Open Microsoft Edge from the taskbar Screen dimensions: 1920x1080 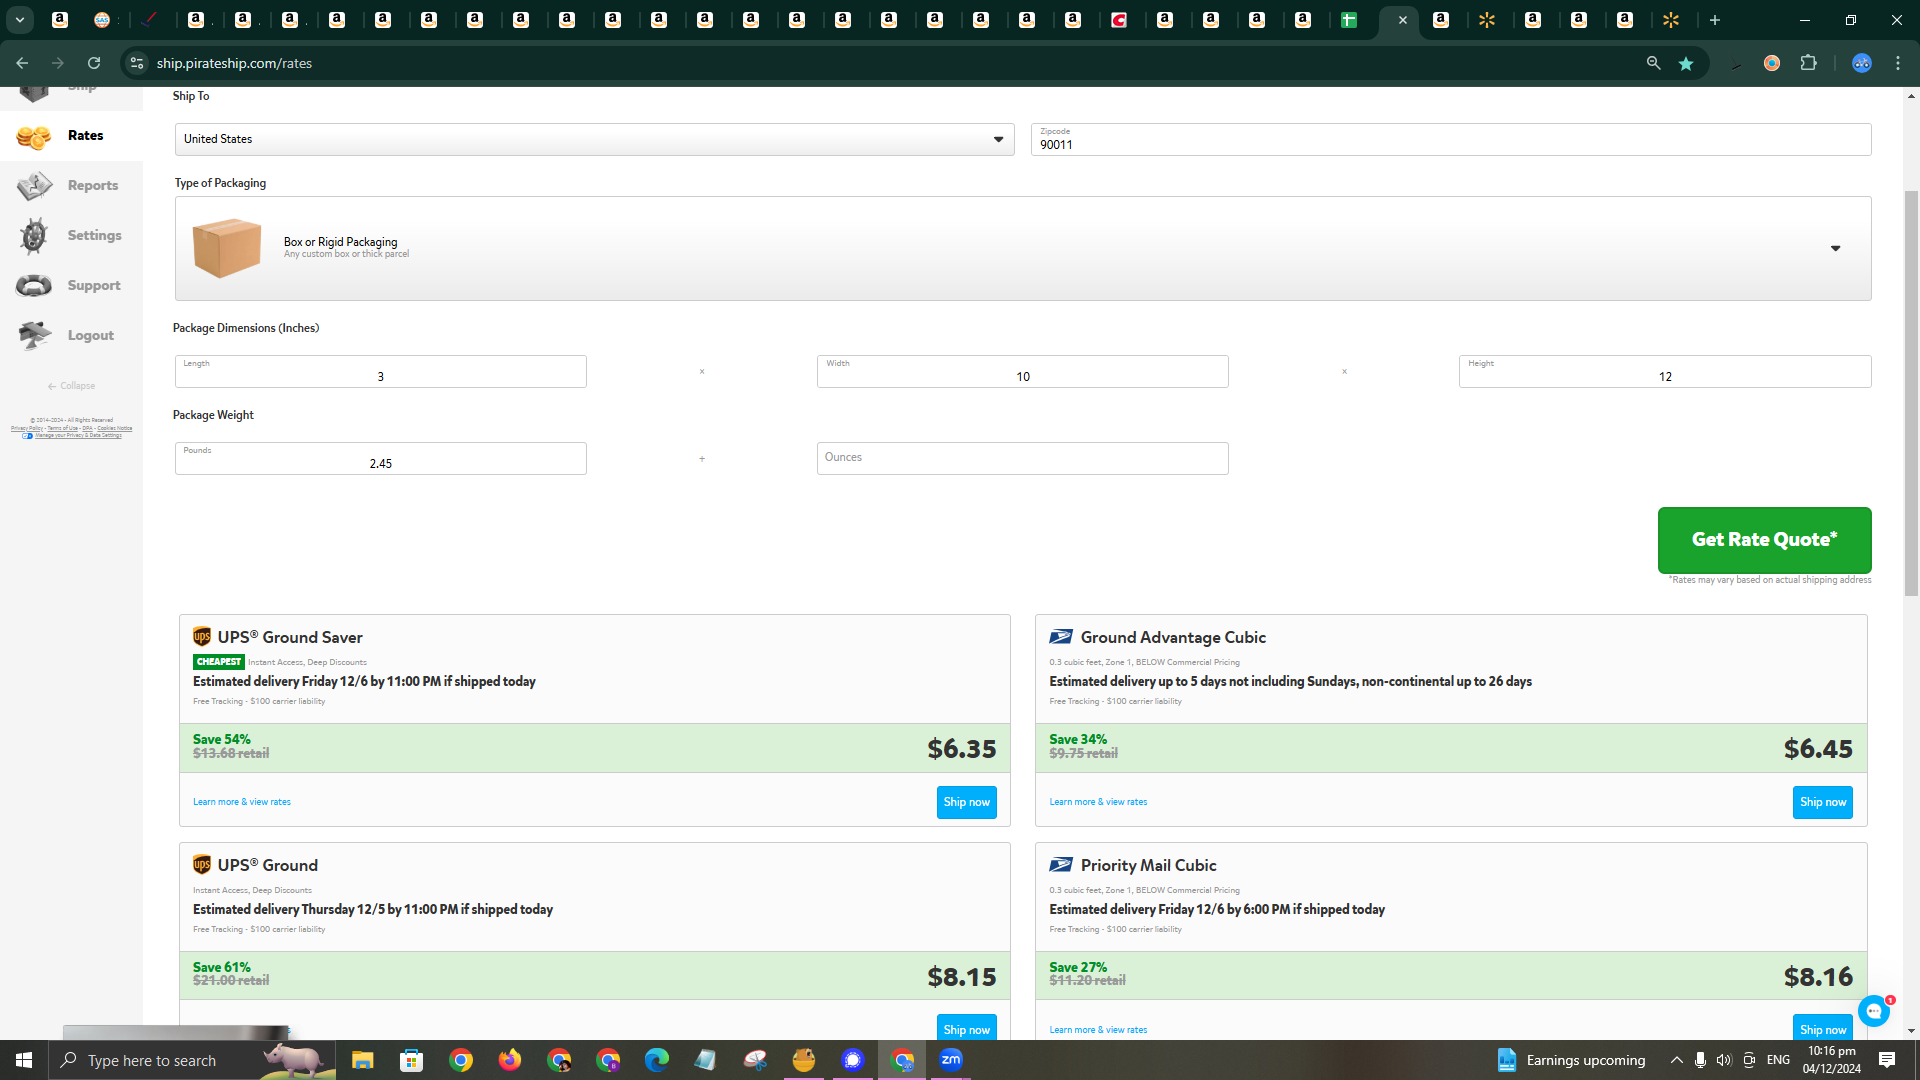657,1060
